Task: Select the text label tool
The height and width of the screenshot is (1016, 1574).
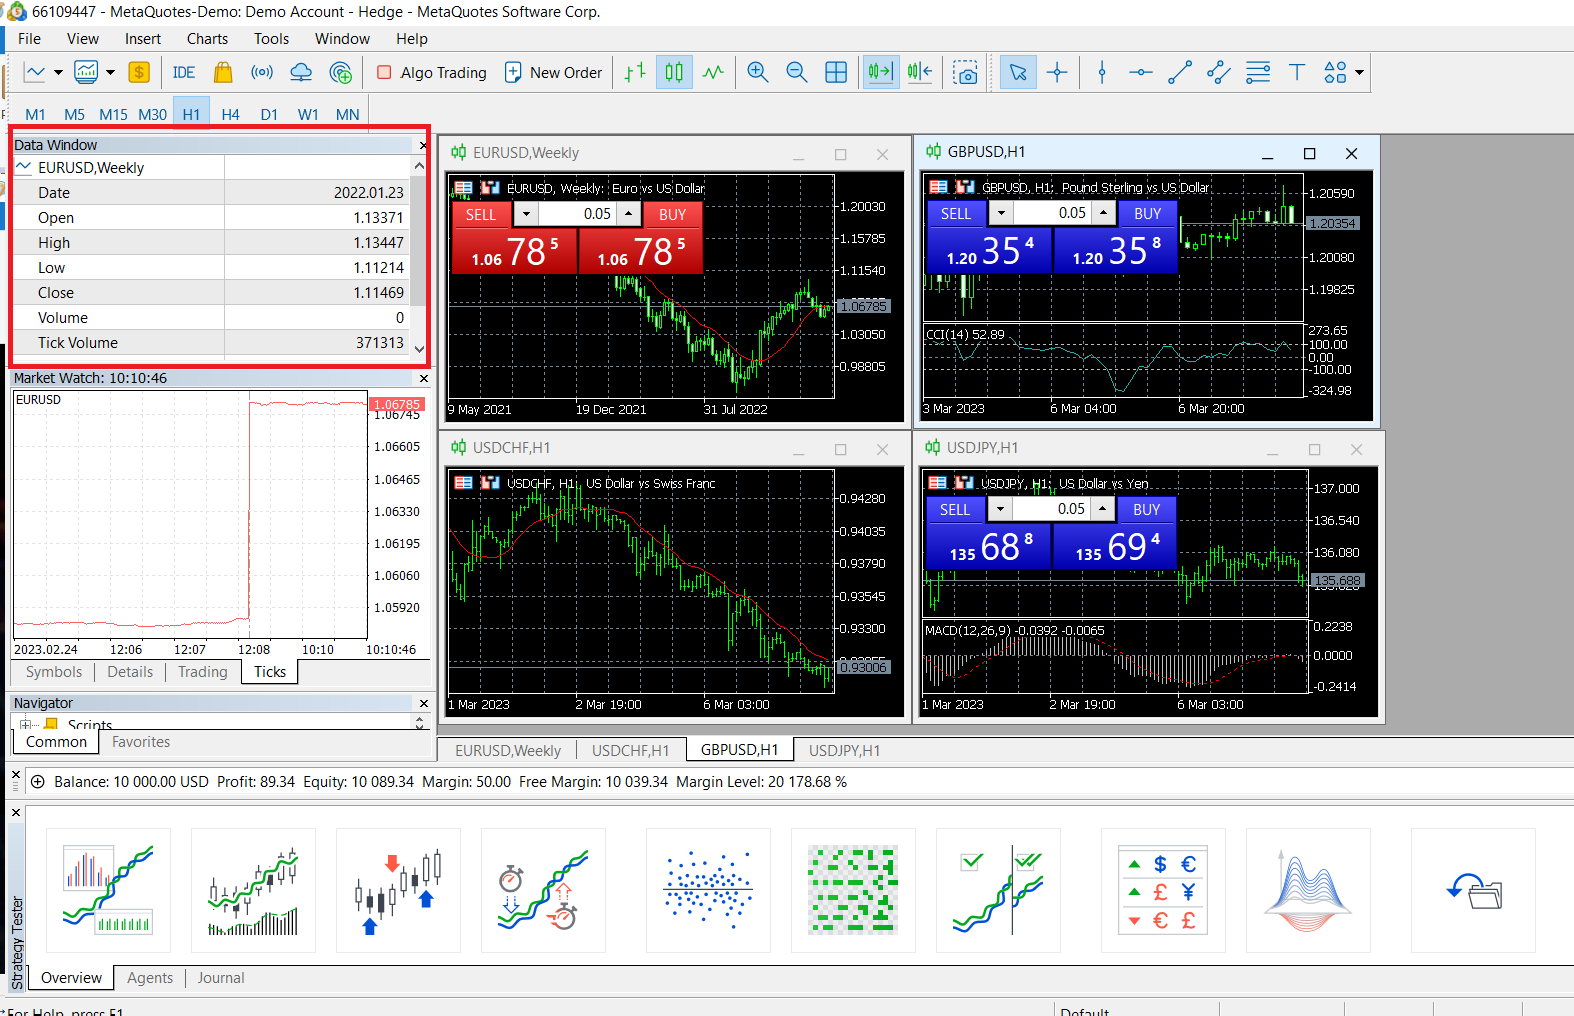Action: (x=1297, y=72)
